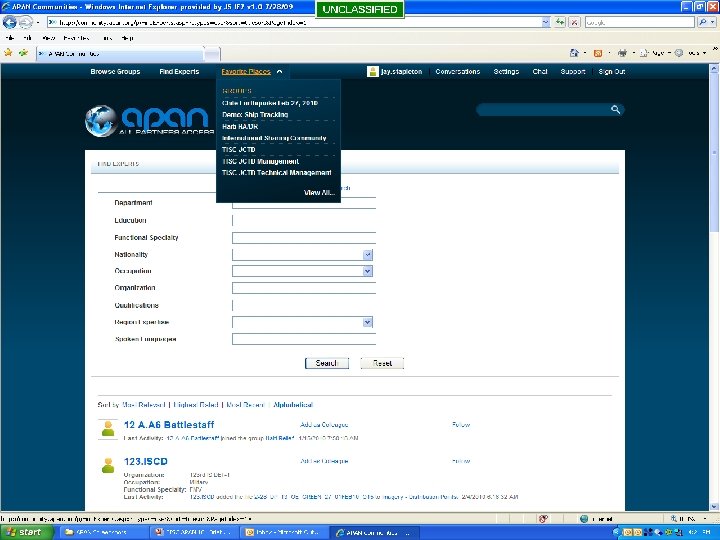
Task: Click the 123.ISCD profile avatar icon
Action: [x=108, y=465]
